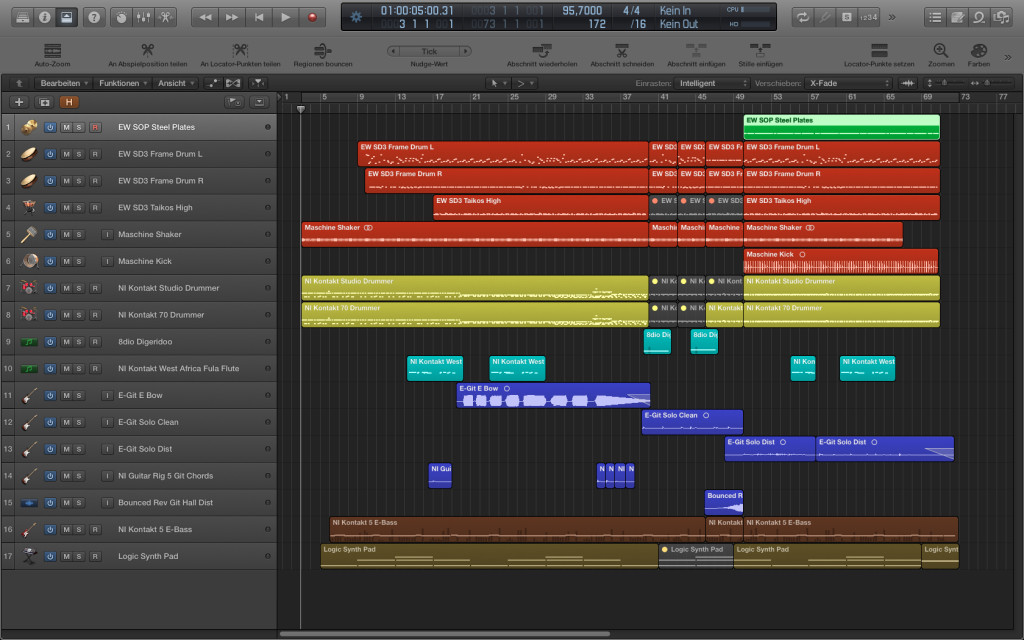
Task: Click the tempo value 95,7000
Action: pyautogui.click(x=582, y=11)
